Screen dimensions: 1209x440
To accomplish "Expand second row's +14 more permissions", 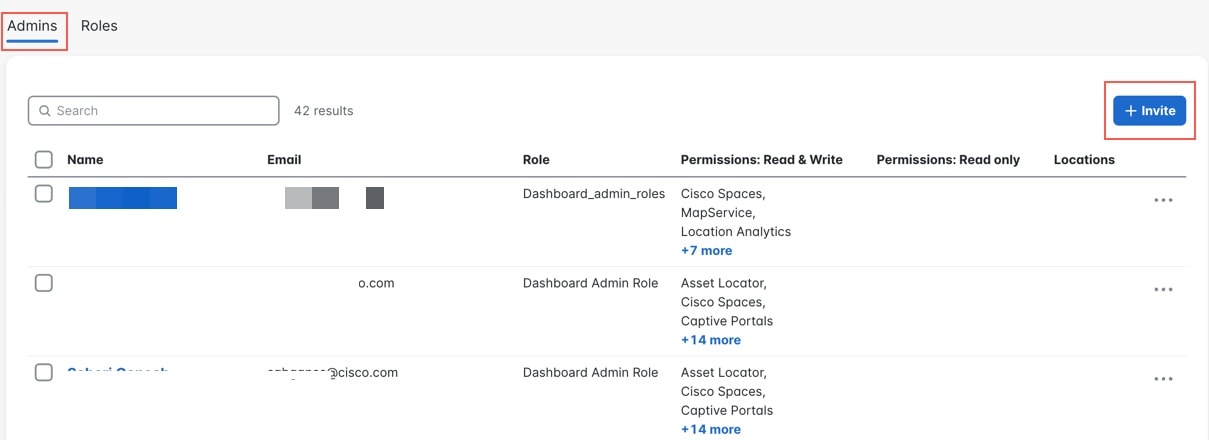I will point(710,340).
